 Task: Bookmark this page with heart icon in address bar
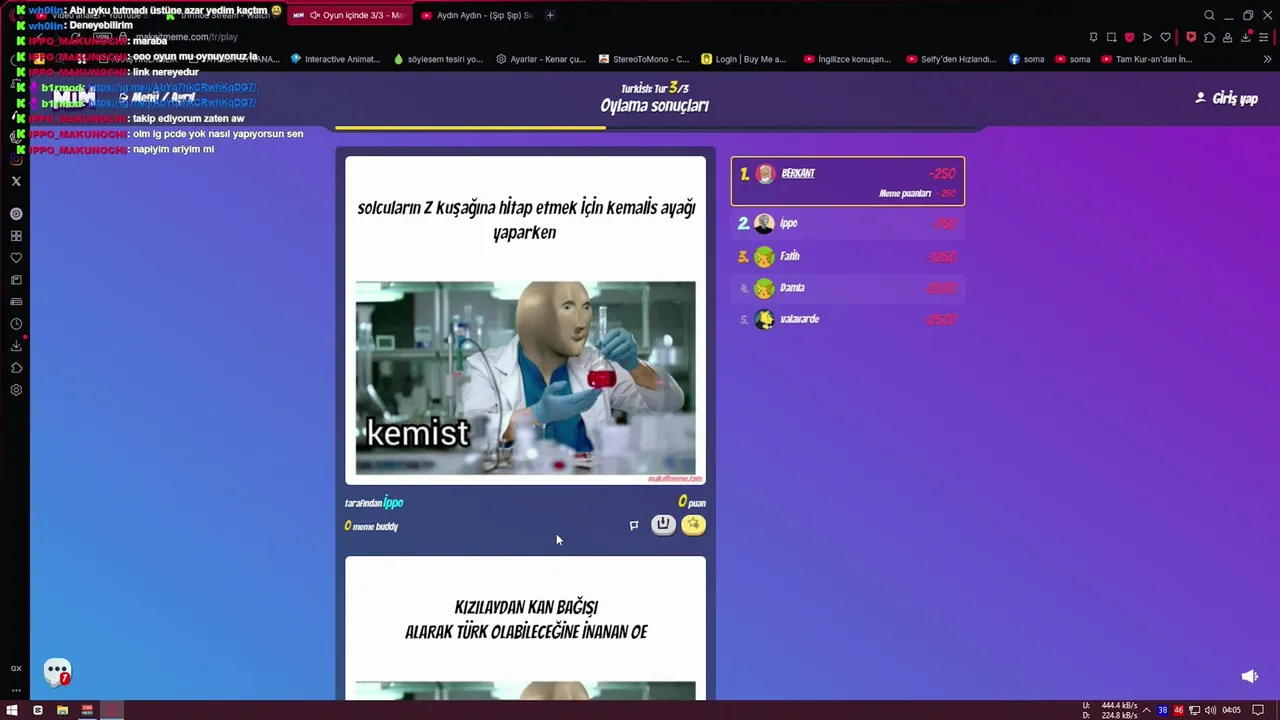click(1165, 37)
